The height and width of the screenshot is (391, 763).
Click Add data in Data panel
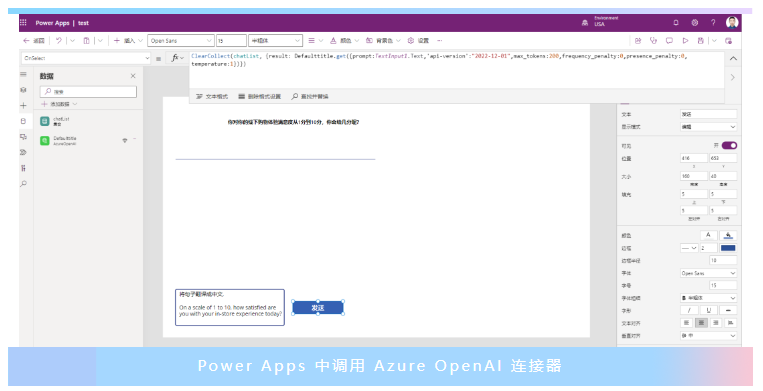point(59,104)
